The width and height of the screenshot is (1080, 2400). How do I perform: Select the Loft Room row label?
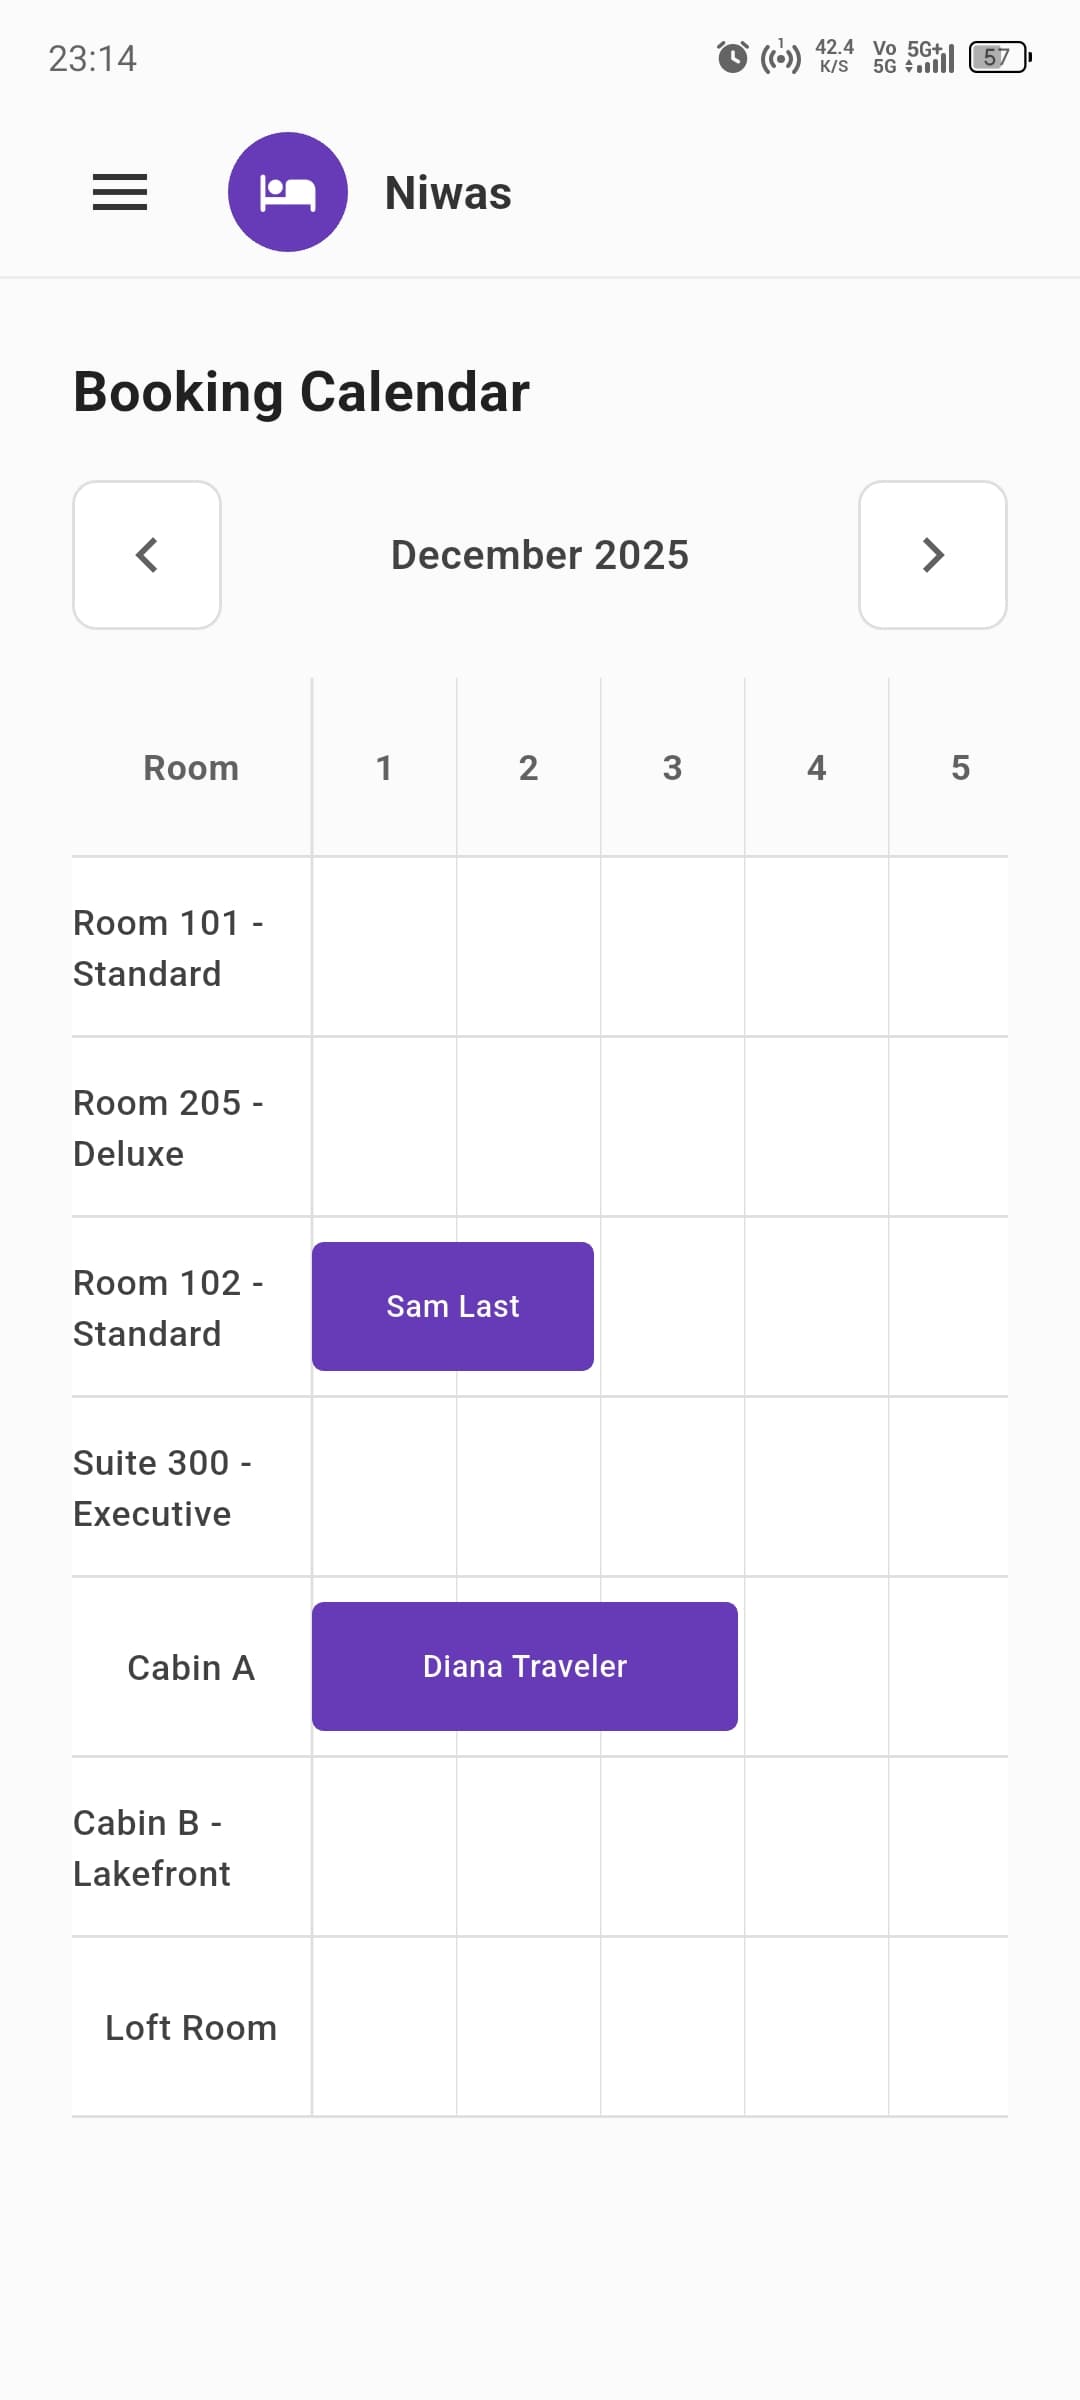coord(190,2027)
